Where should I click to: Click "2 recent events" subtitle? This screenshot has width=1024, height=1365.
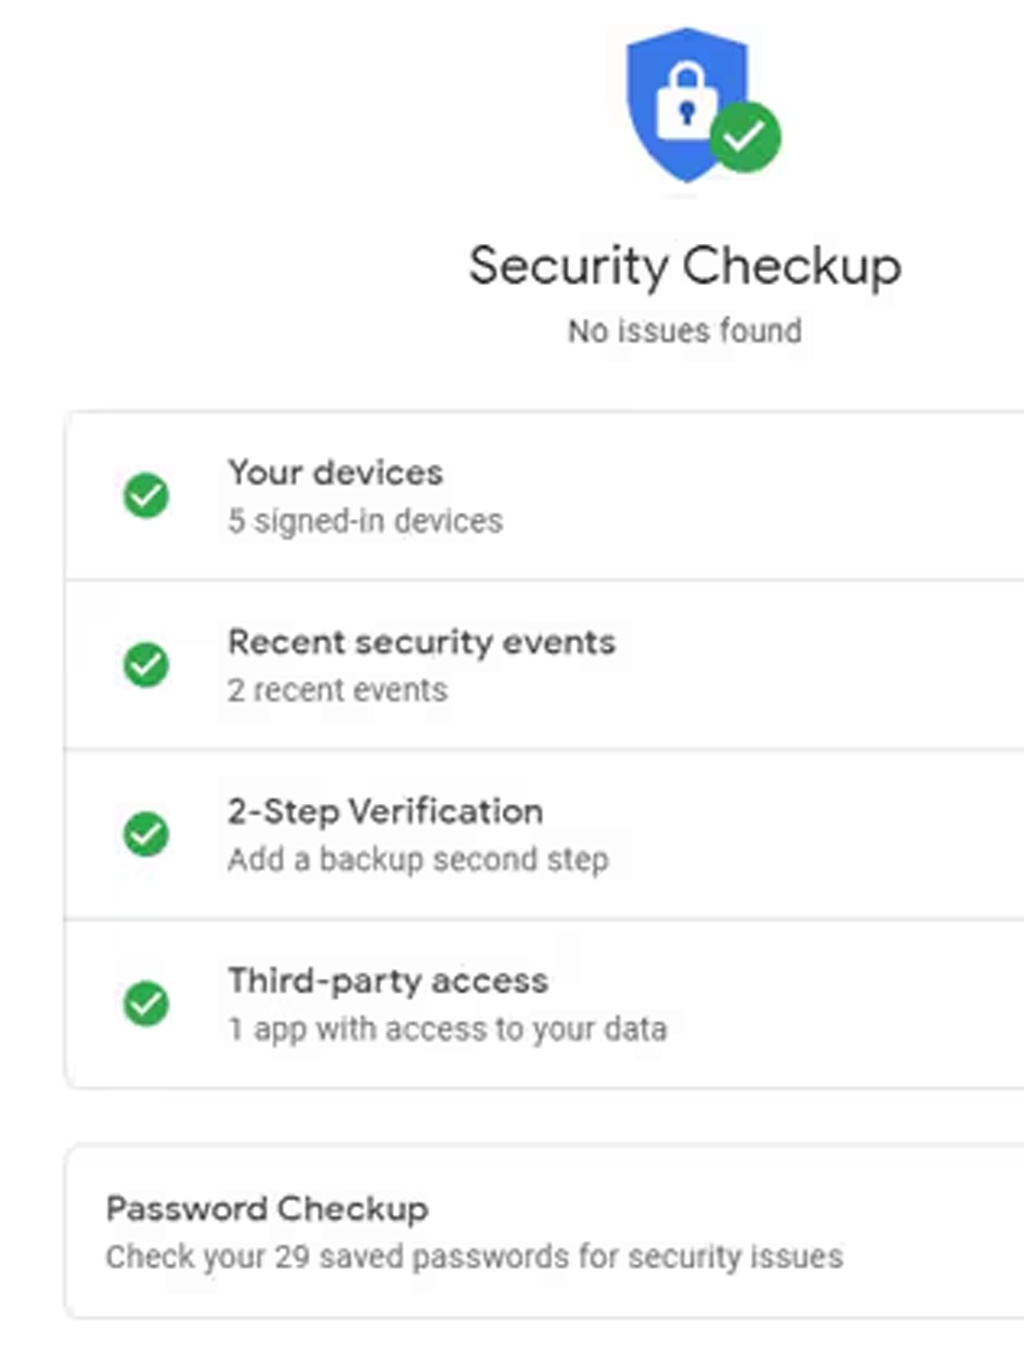tap(337, 690)
